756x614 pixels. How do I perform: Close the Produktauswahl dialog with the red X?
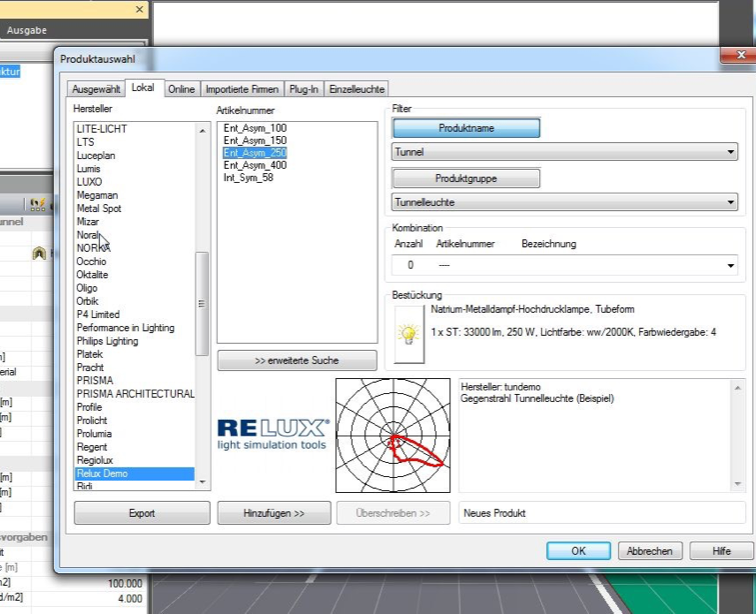click(x=741, y=55)
